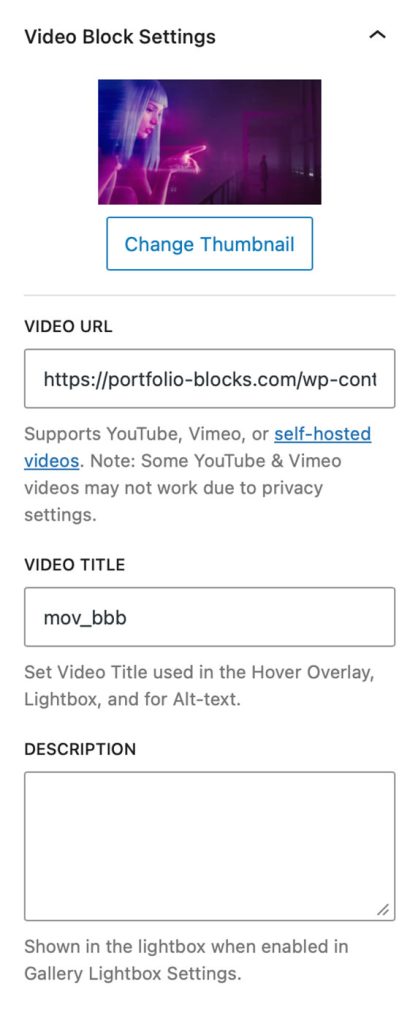Screen dimensions: 418x1024
Task: Click the VIDEO URL label
Action: pos(68,327)
